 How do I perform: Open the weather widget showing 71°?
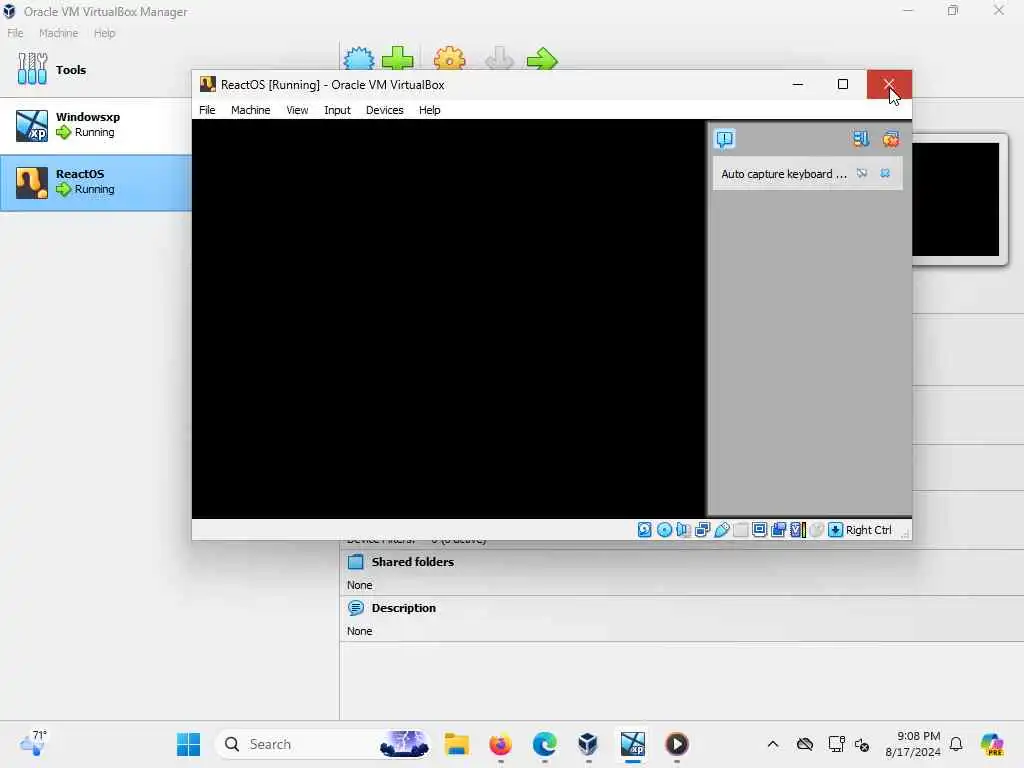coord(33,743)
